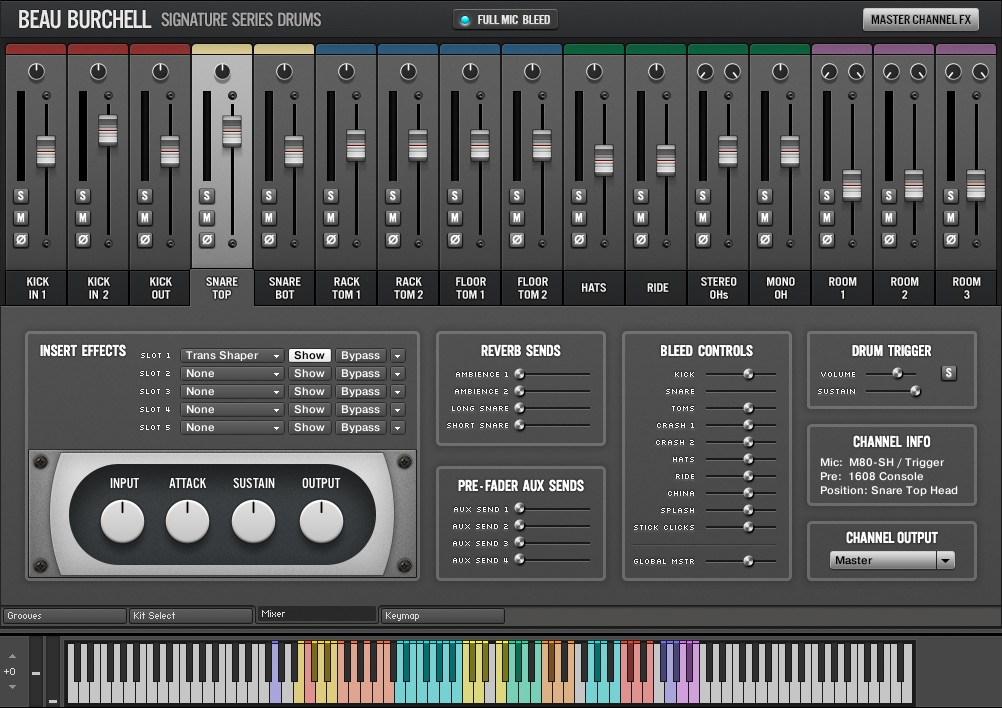Bypass the Slot 1 insert effect
The height and width of the screenshot is (708, 1002).
[x=360, y=355]
